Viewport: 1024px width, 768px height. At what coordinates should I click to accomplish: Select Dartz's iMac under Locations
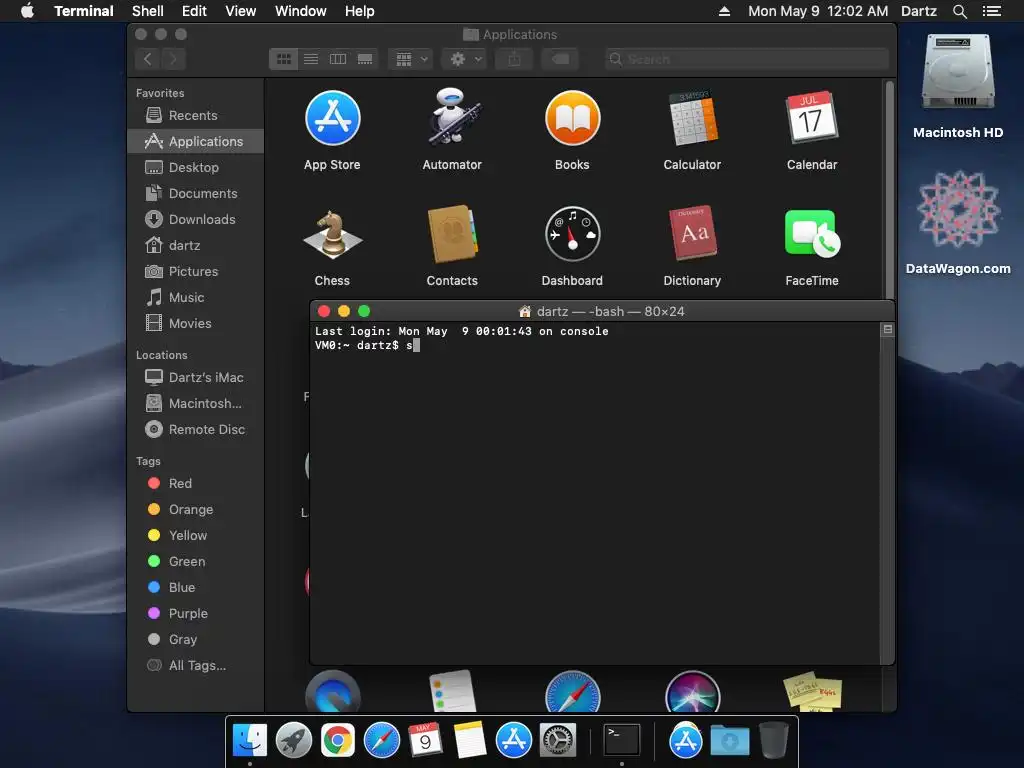(x=195, y=377)
